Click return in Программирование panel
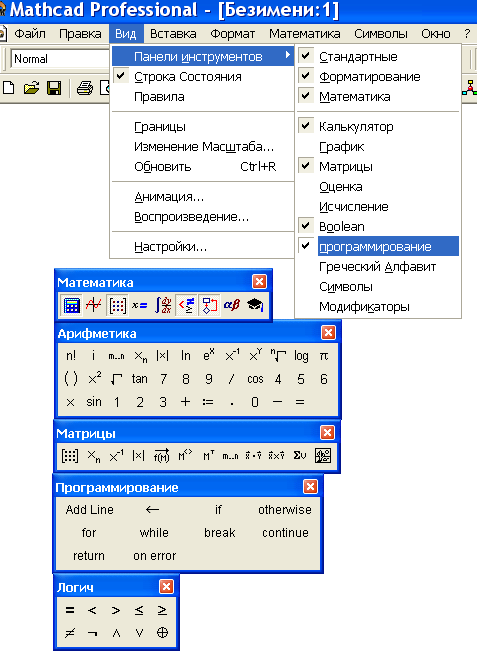This screenshot has height=656, width=477. [89, 556]
